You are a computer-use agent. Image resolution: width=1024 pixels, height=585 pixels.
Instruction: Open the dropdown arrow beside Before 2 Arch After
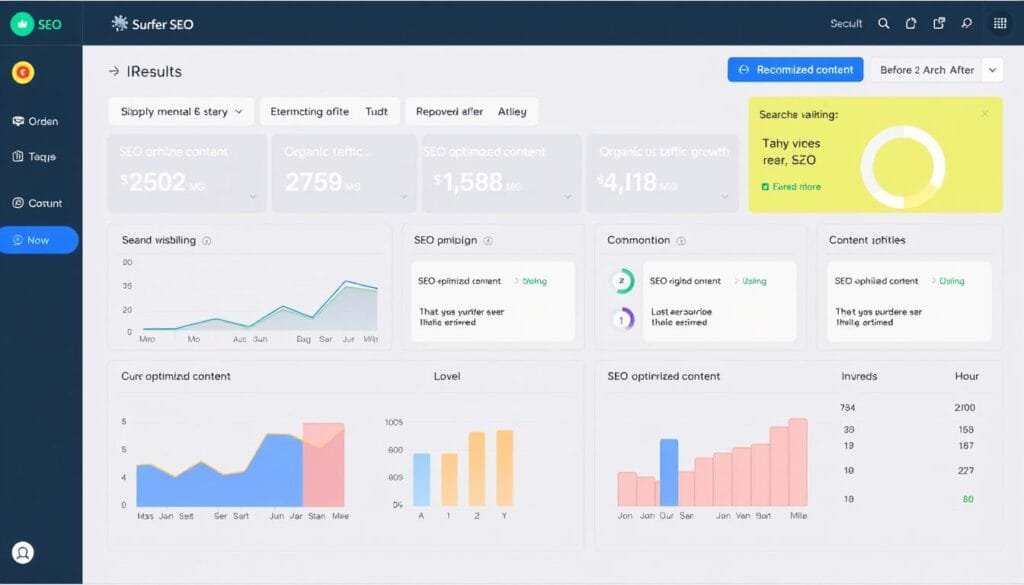coord(992,70)
